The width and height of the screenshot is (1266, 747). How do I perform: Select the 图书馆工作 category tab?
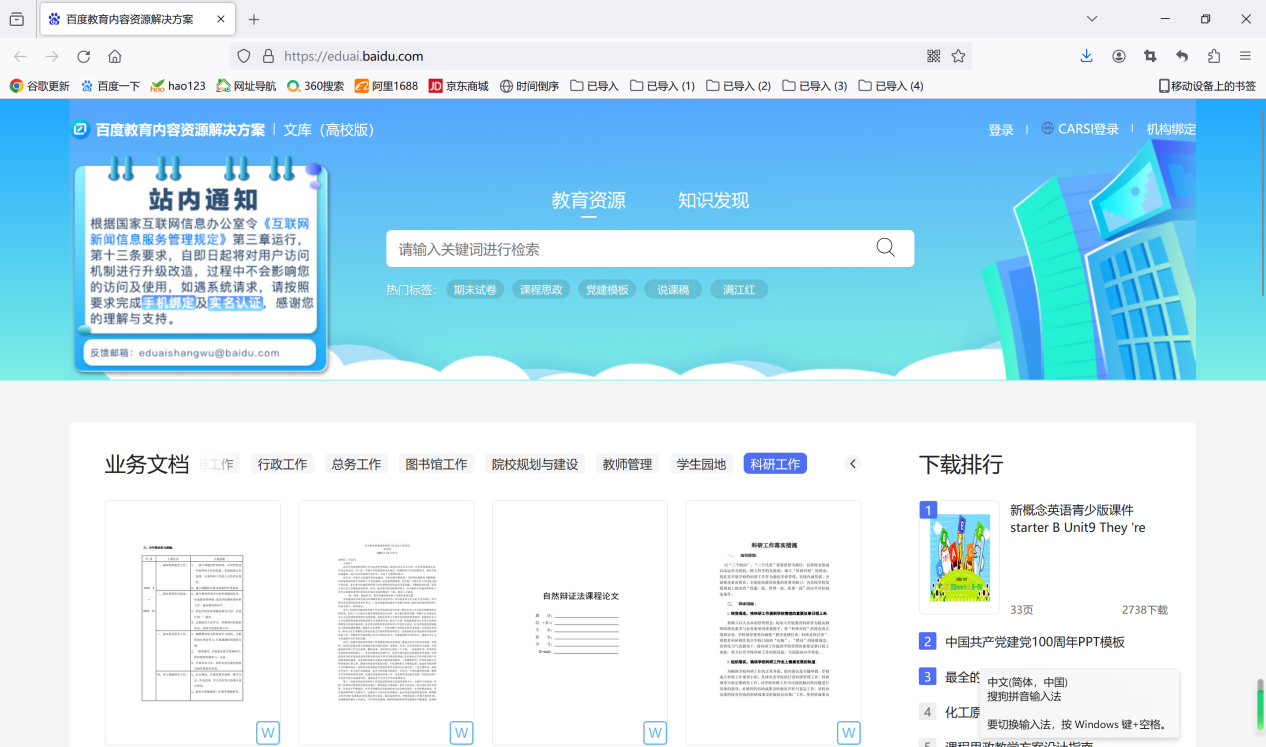click(x=436, y=464)
